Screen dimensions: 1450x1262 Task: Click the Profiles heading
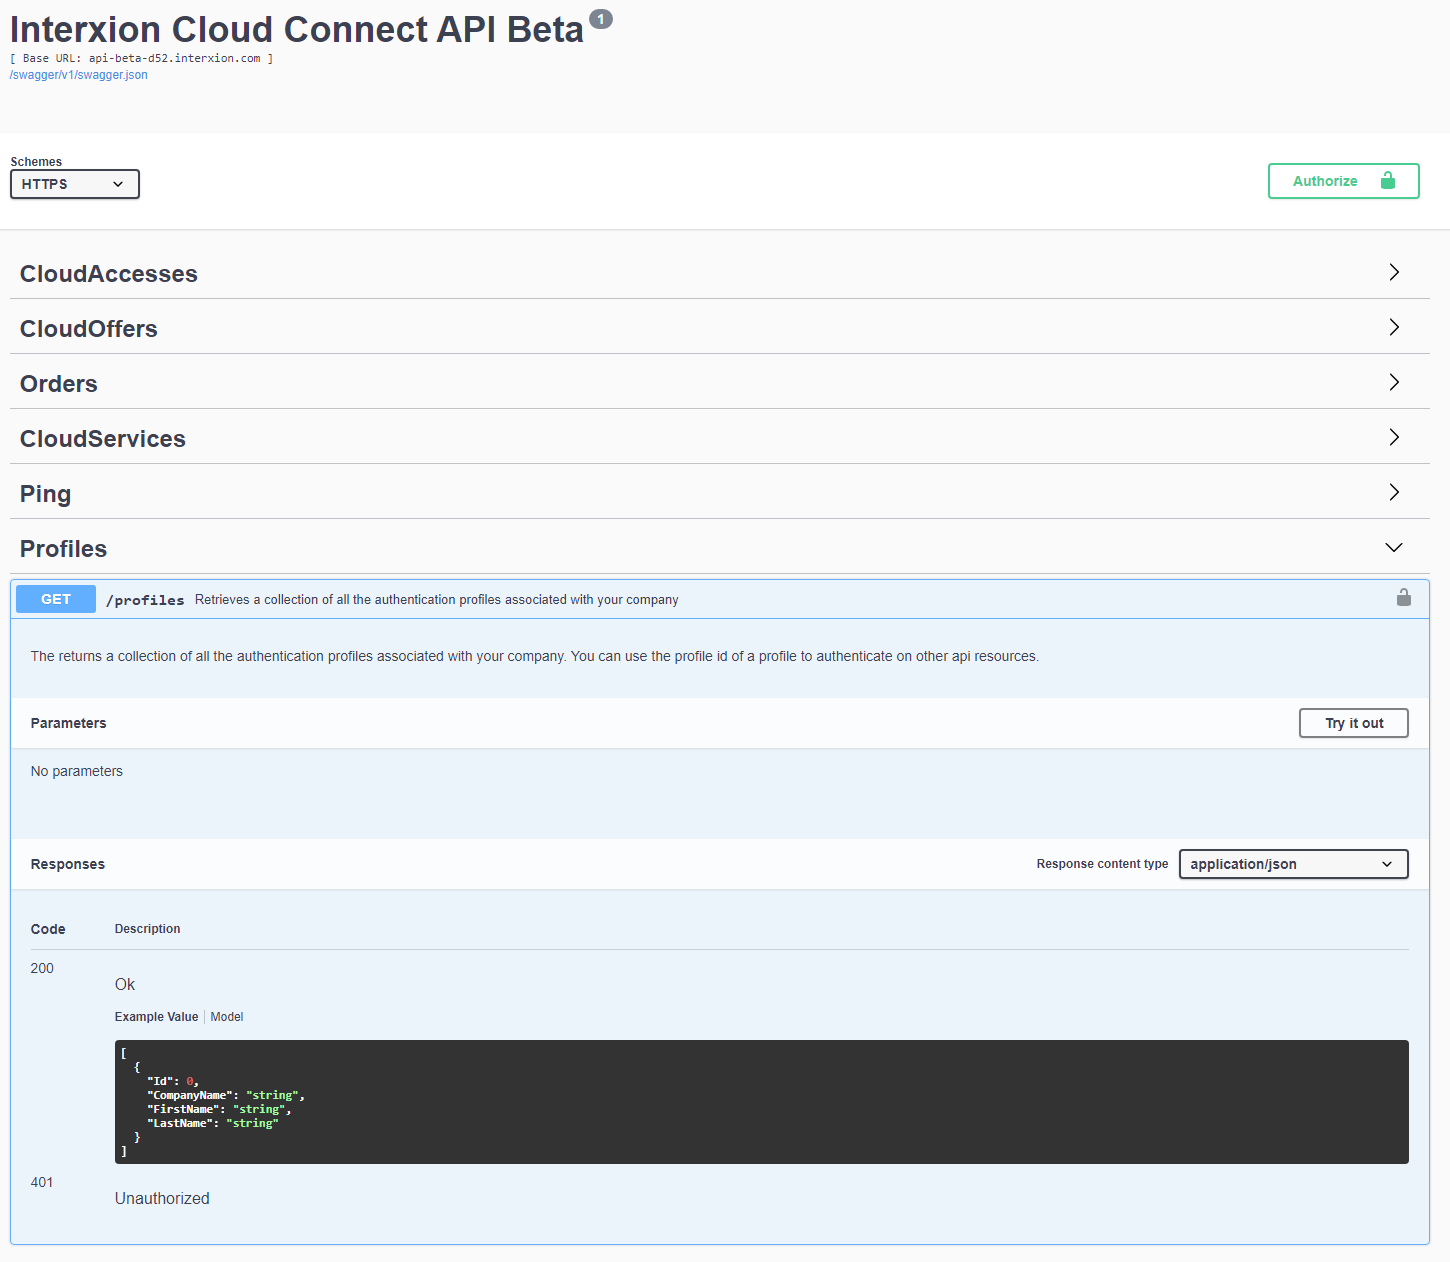click(x=63, y=549)
